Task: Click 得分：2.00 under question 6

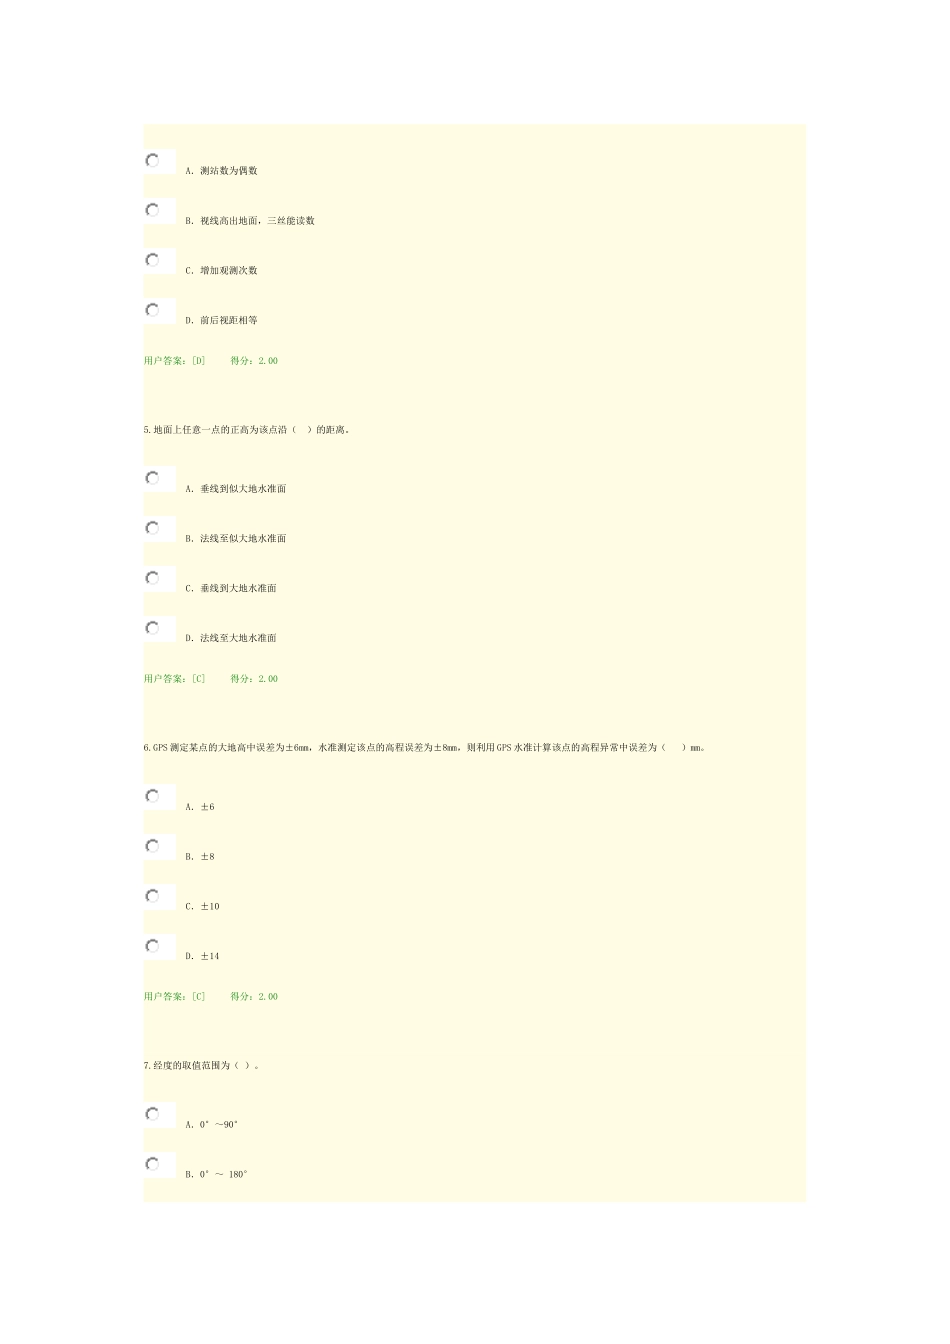Action: [x=254, y=997]
